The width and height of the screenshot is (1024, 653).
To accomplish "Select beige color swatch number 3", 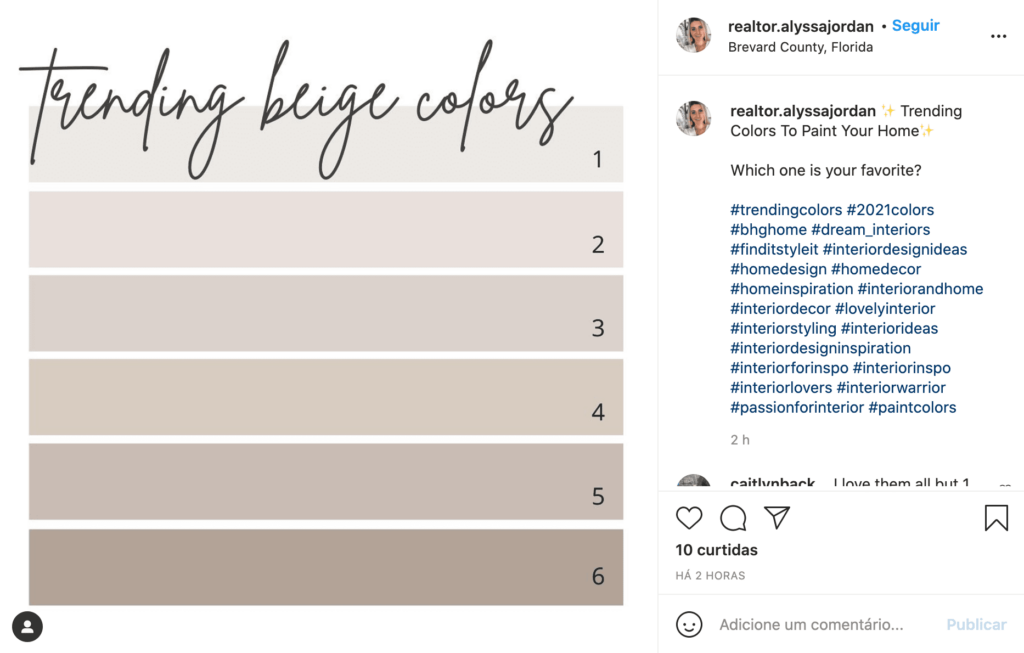I will point(325,313).
